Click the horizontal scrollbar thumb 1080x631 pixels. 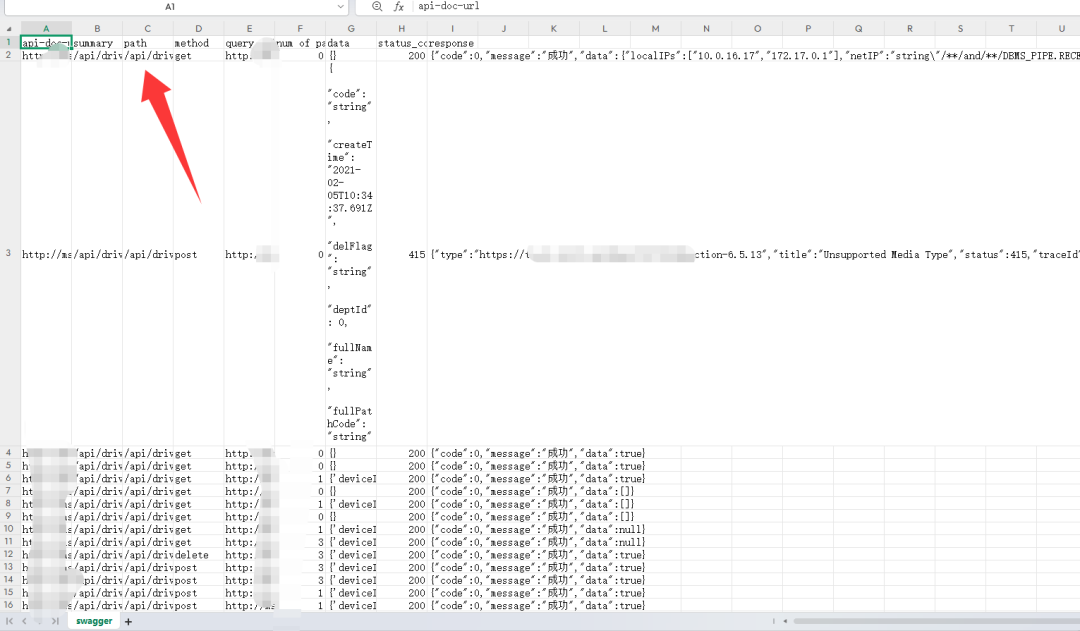(x=937, y=621)
